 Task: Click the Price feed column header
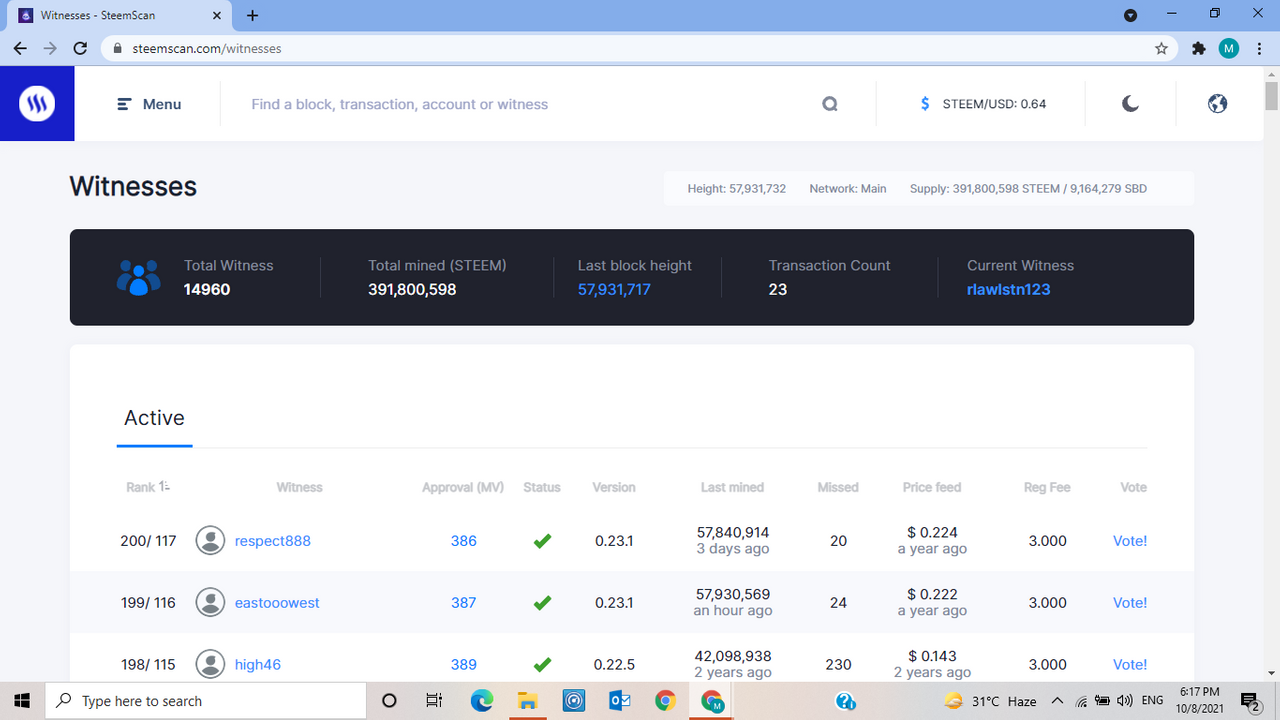932,487
